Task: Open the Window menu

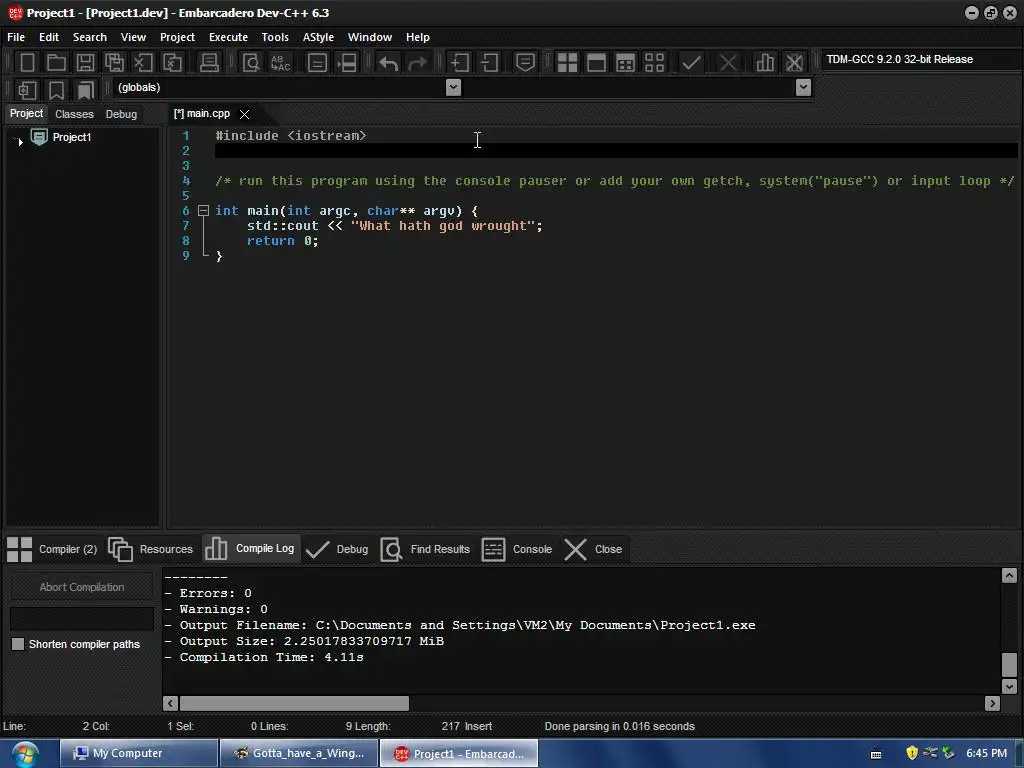Action: coord(370,37)
